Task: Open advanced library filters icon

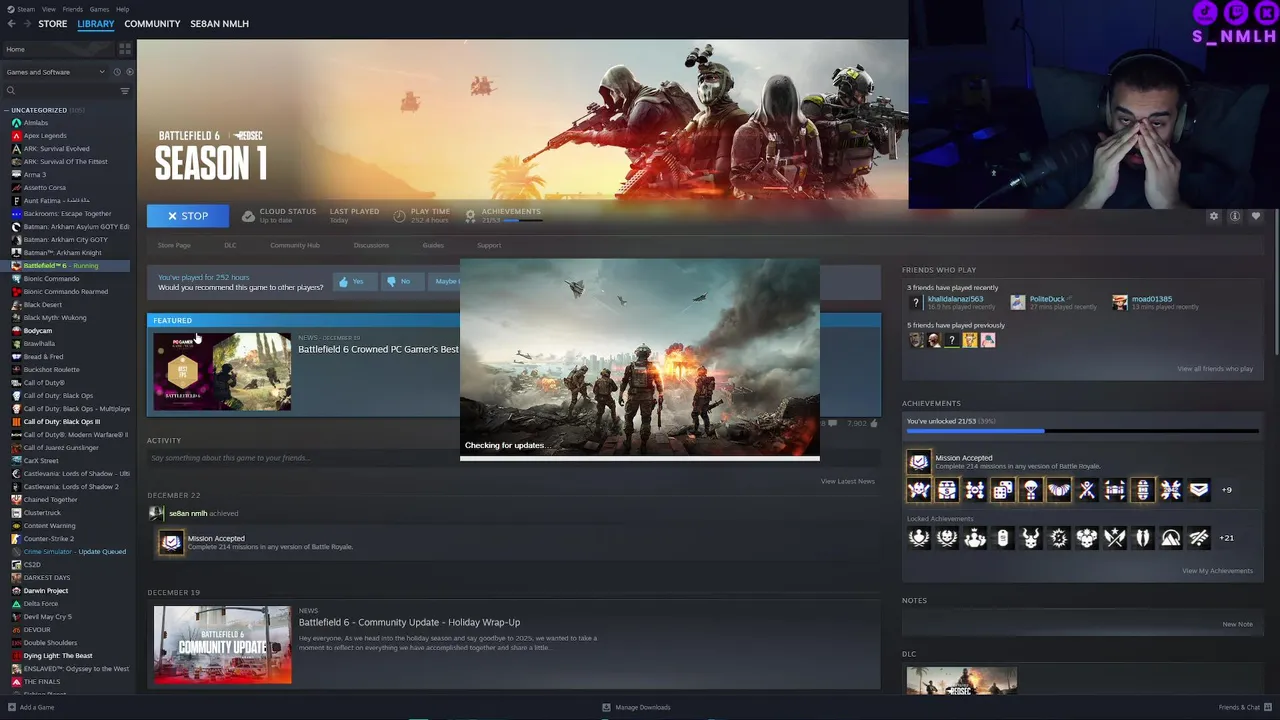Action: (x=125, y=91)
